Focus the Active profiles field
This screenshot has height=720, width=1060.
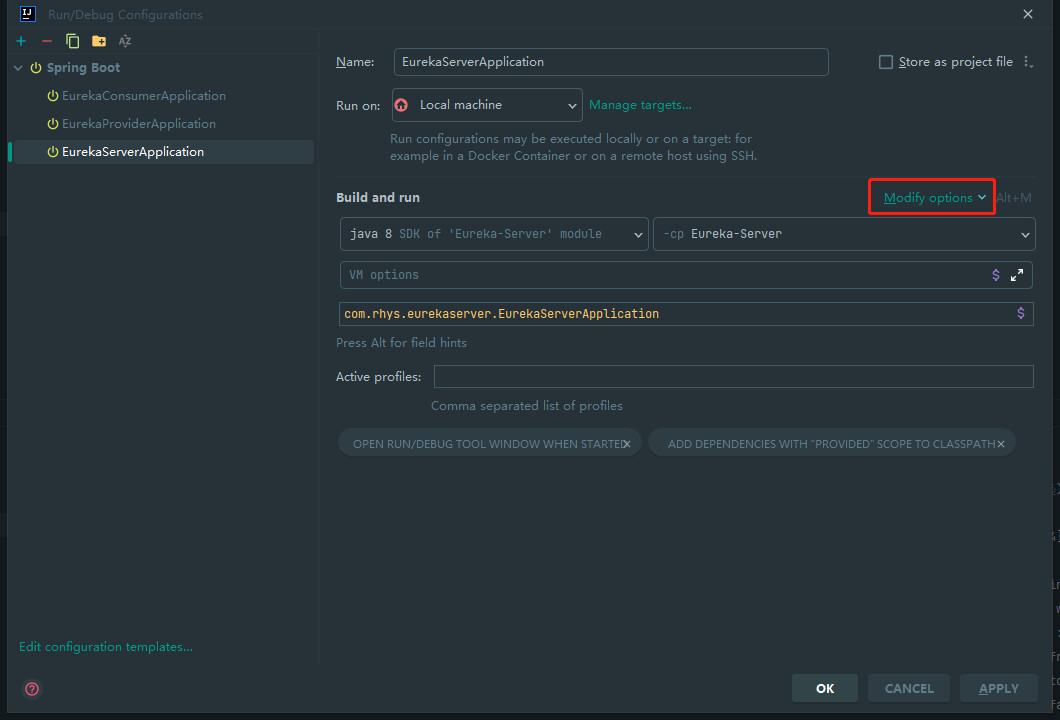733,377
